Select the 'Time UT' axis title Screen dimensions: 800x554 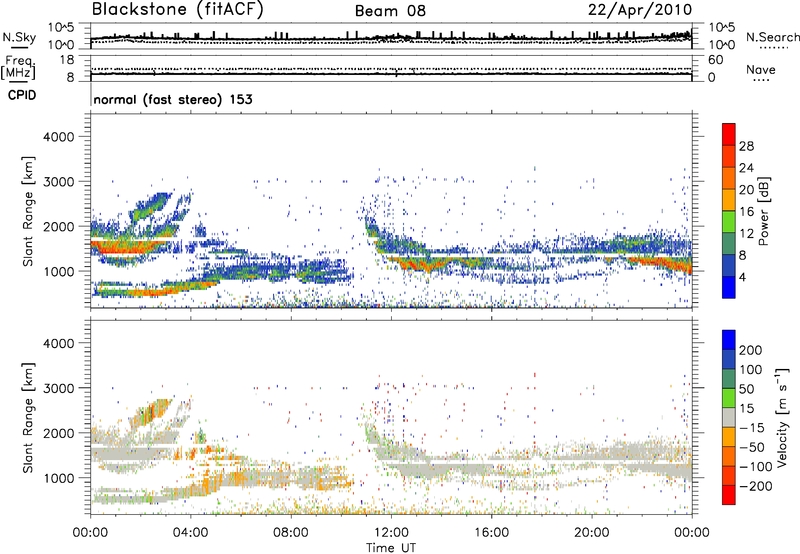pos(391,548)
